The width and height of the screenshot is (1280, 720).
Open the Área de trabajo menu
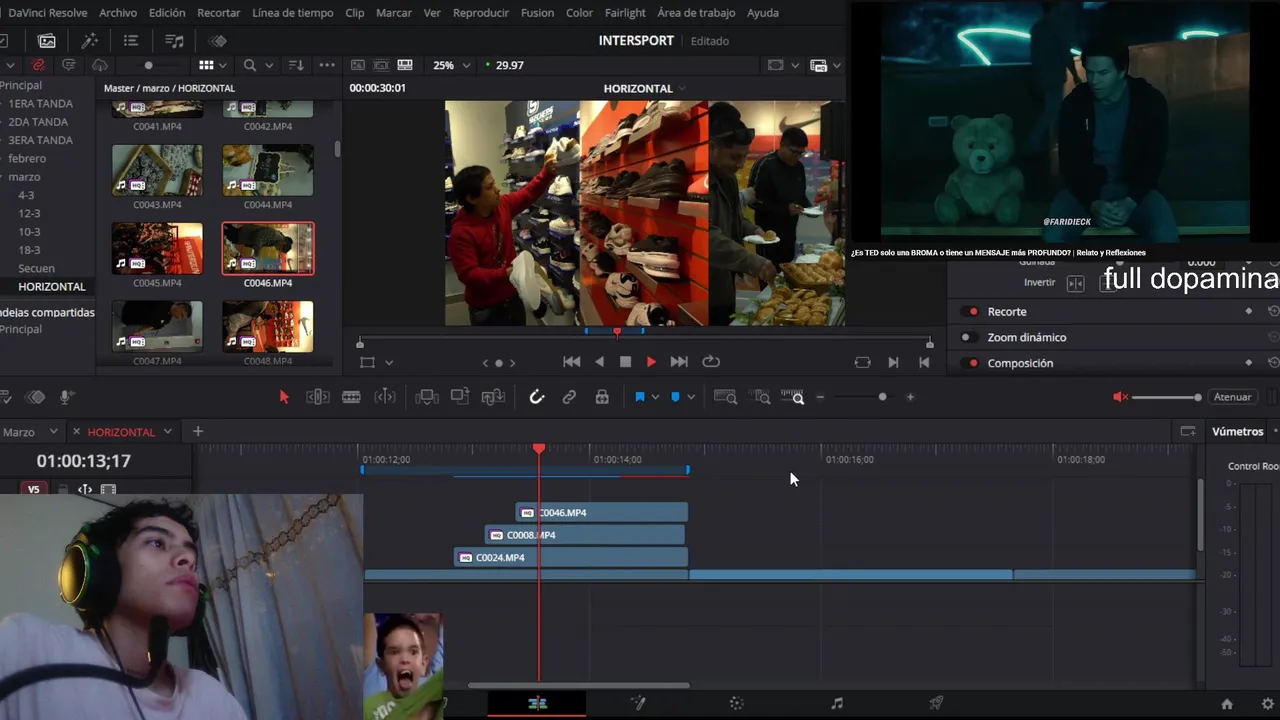click(x=696, y=13)
